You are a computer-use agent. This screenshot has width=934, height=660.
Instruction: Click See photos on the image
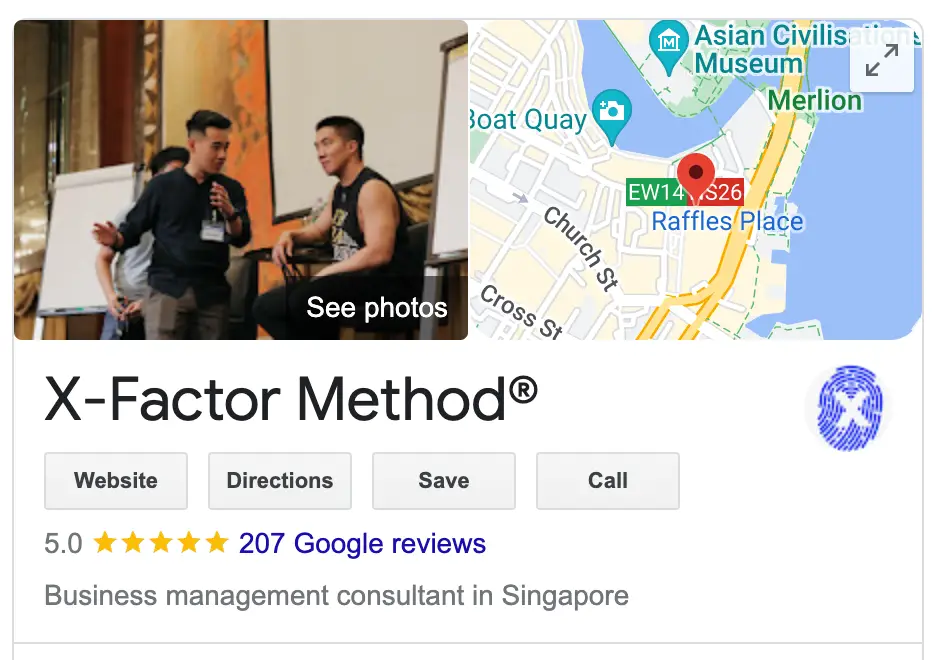point(376,307)
